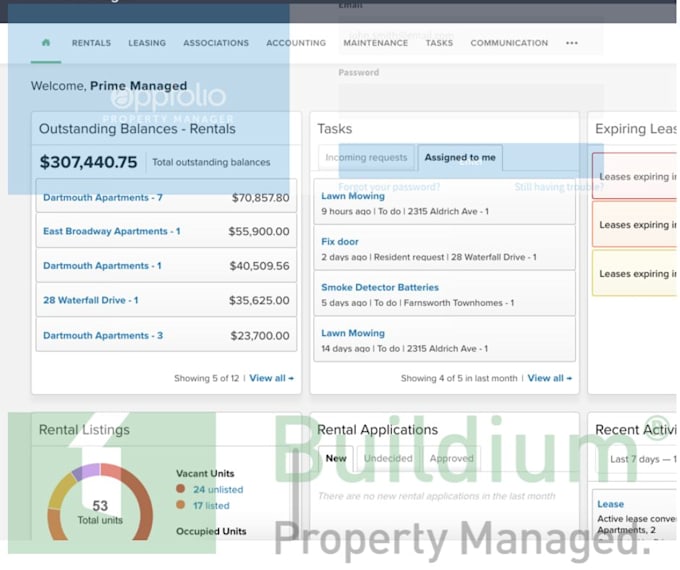Open 28 Waterfall Drive - 1 balance
Image resolution: width=680 pixels, height=570 pixels.
pos(91,300)
